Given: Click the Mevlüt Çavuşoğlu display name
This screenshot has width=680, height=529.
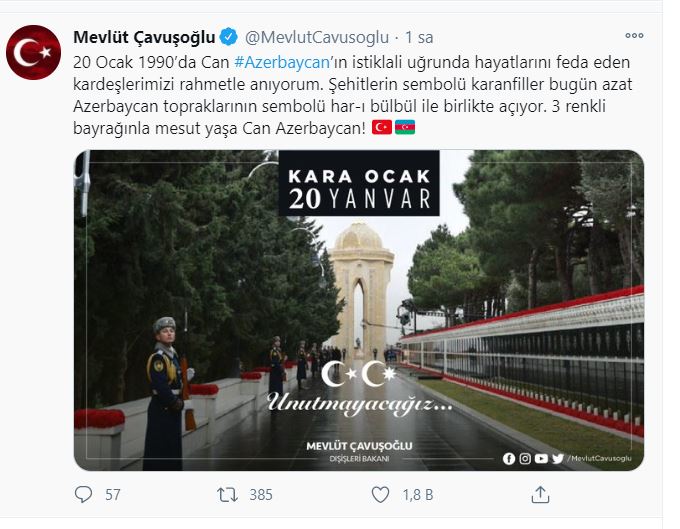Looking at the screenshot, I should tap(144, 37).
